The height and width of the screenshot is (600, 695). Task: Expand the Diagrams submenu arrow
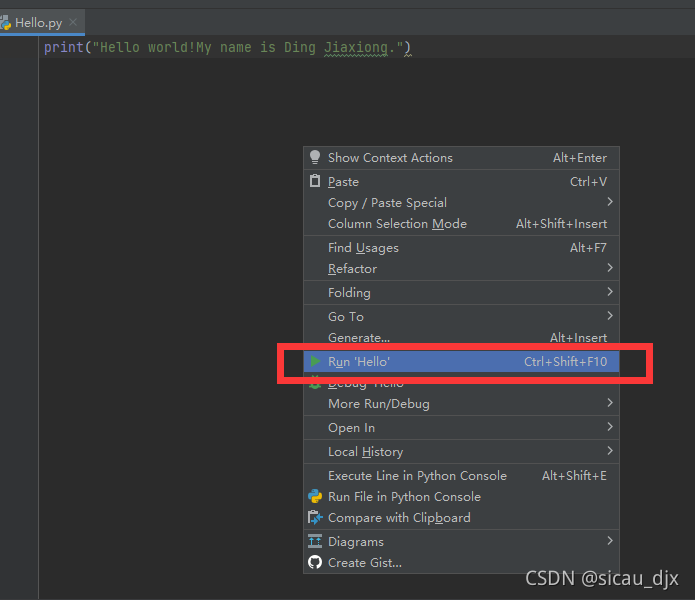610,541
